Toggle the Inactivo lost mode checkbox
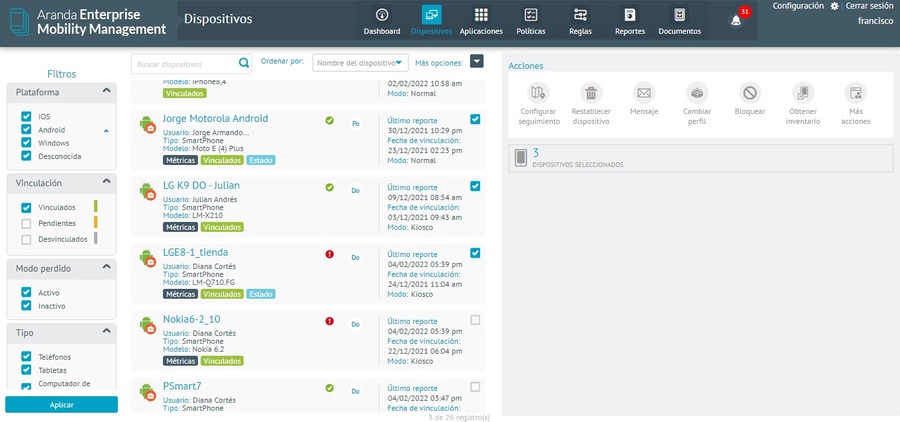This screenshot has width=900, height=422. [26, 305]
